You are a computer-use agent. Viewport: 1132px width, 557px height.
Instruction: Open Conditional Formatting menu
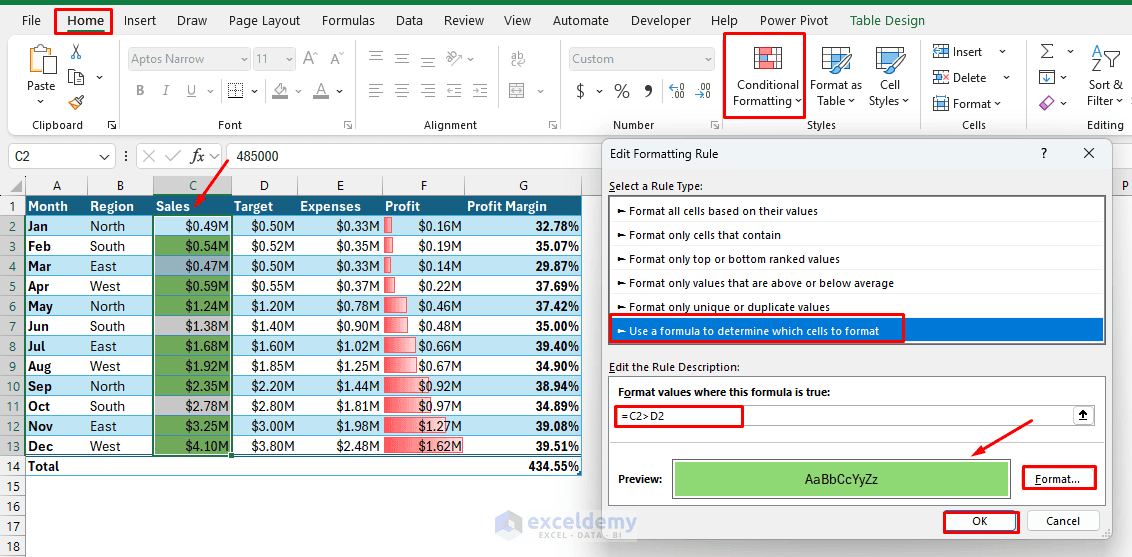click(x=765, y=77)
